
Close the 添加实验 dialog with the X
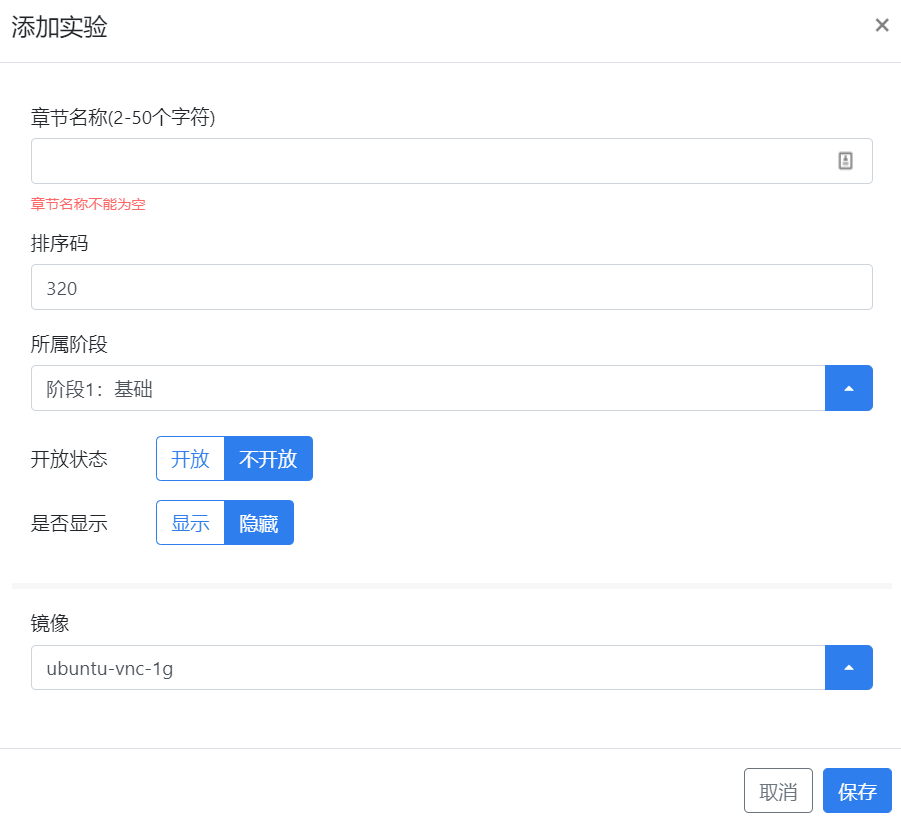click(x=881, y=26)
